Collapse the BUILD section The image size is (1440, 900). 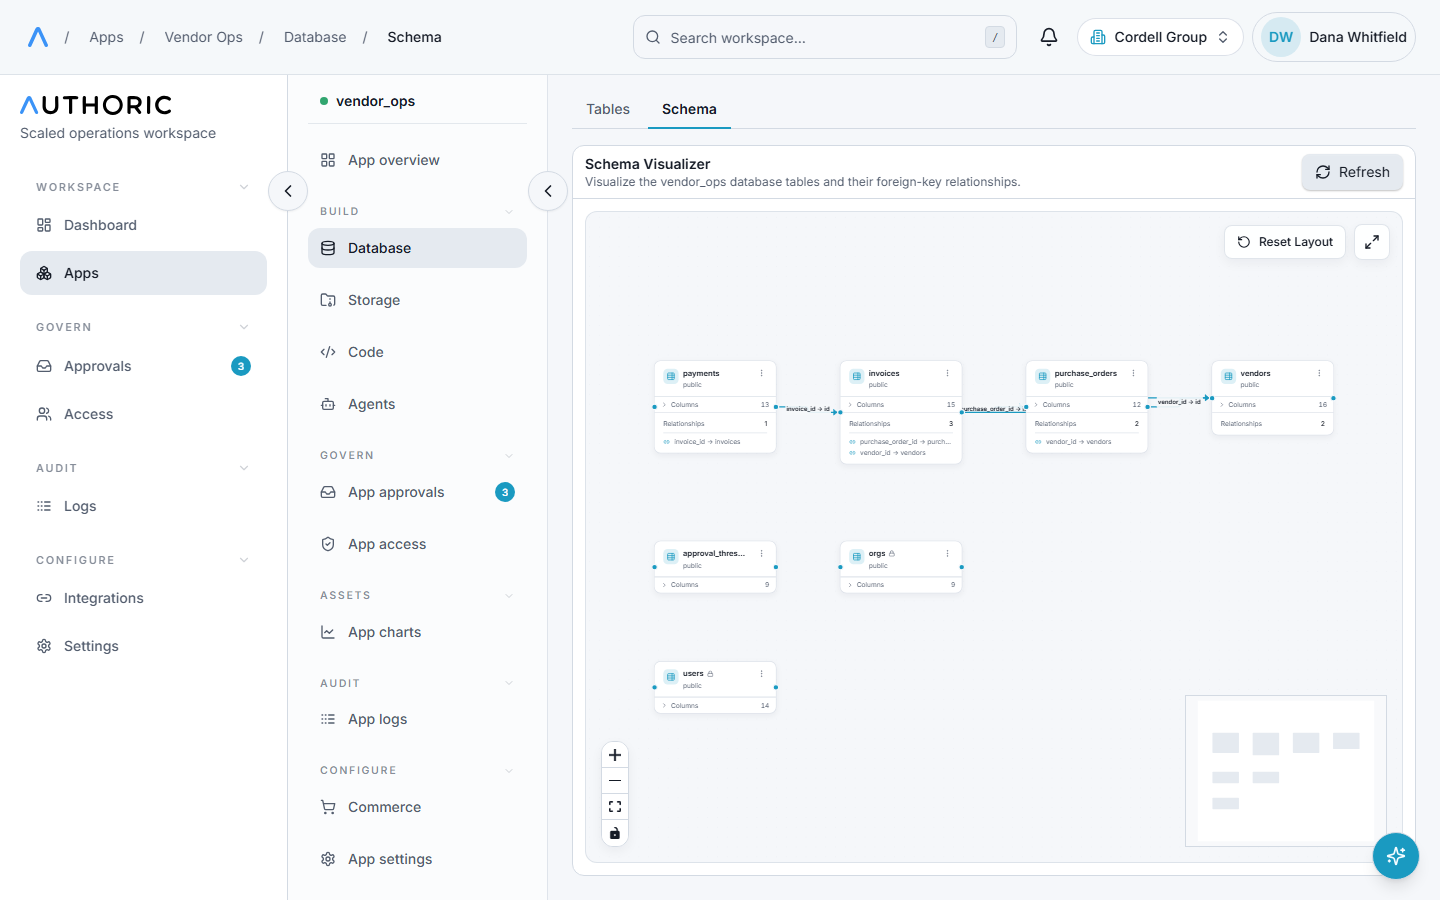click(x=417, y=211)
